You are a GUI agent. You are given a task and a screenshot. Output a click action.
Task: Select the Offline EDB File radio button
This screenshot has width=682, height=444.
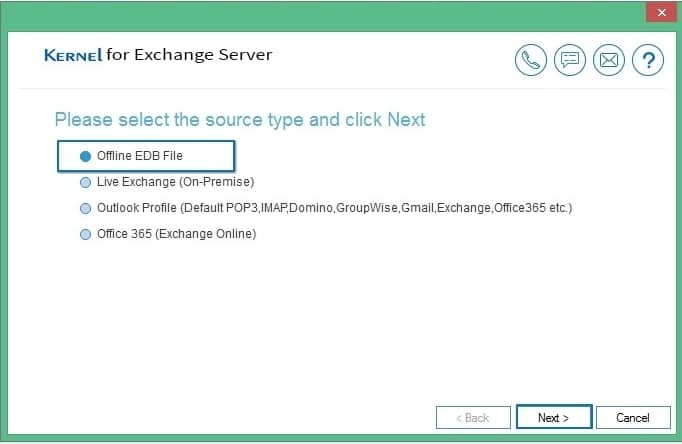tap(86, 156)
